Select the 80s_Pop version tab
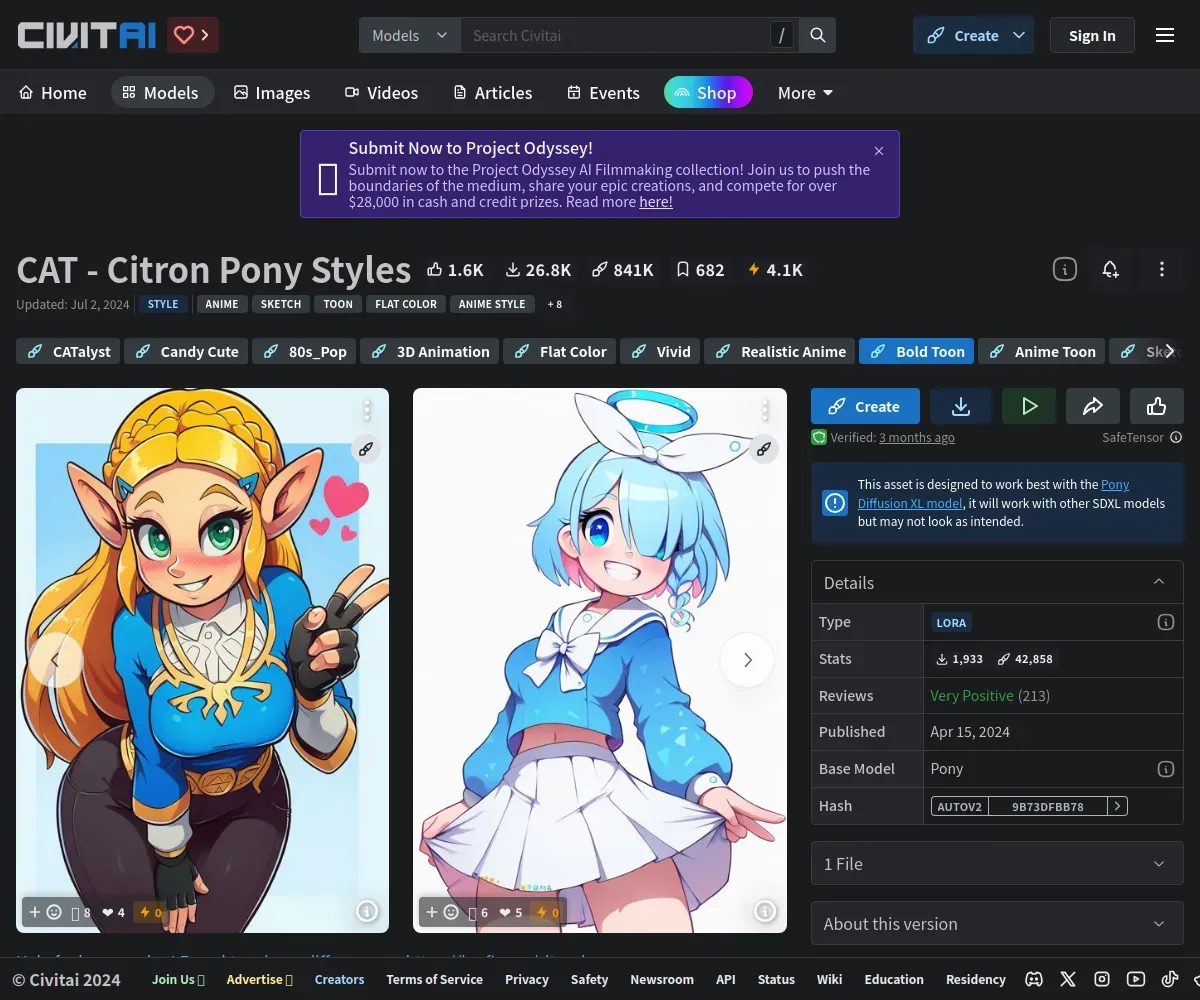The width and height of the screenshot is (1200, 1000). tap(304, 351)
